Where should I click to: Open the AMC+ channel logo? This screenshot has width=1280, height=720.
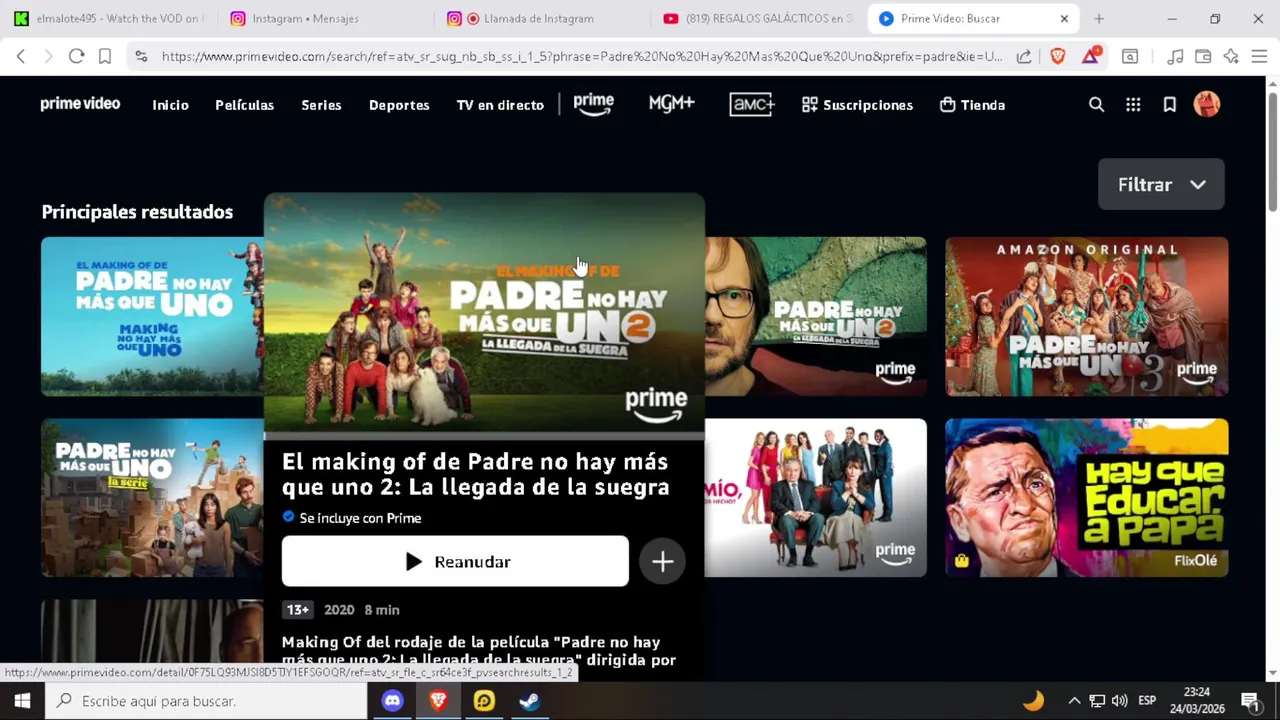(x=752, y=104)
